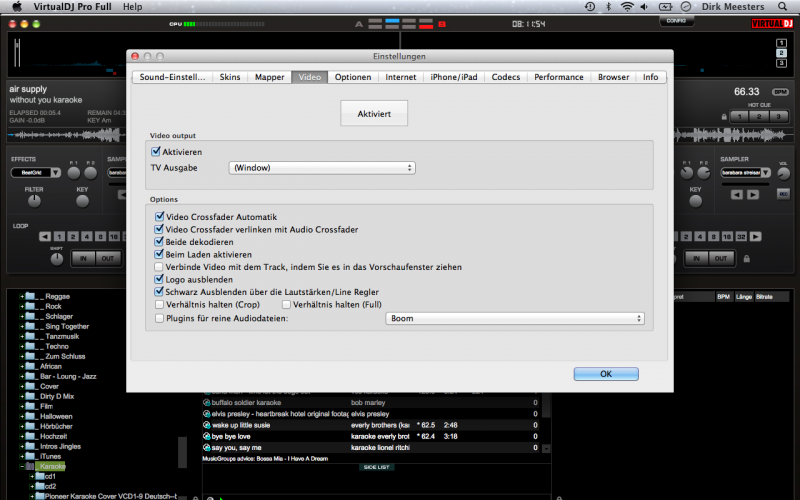Expand the Techno folder
The height and width of the screenshot is (500, 800).
click(22, 346)
